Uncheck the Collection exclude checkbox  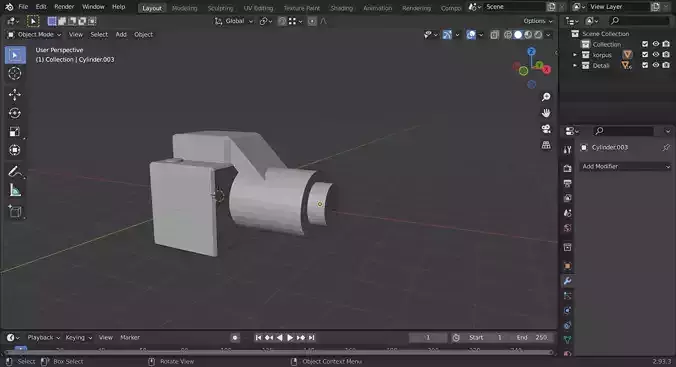pyautogui.click(x=645, y=44)
